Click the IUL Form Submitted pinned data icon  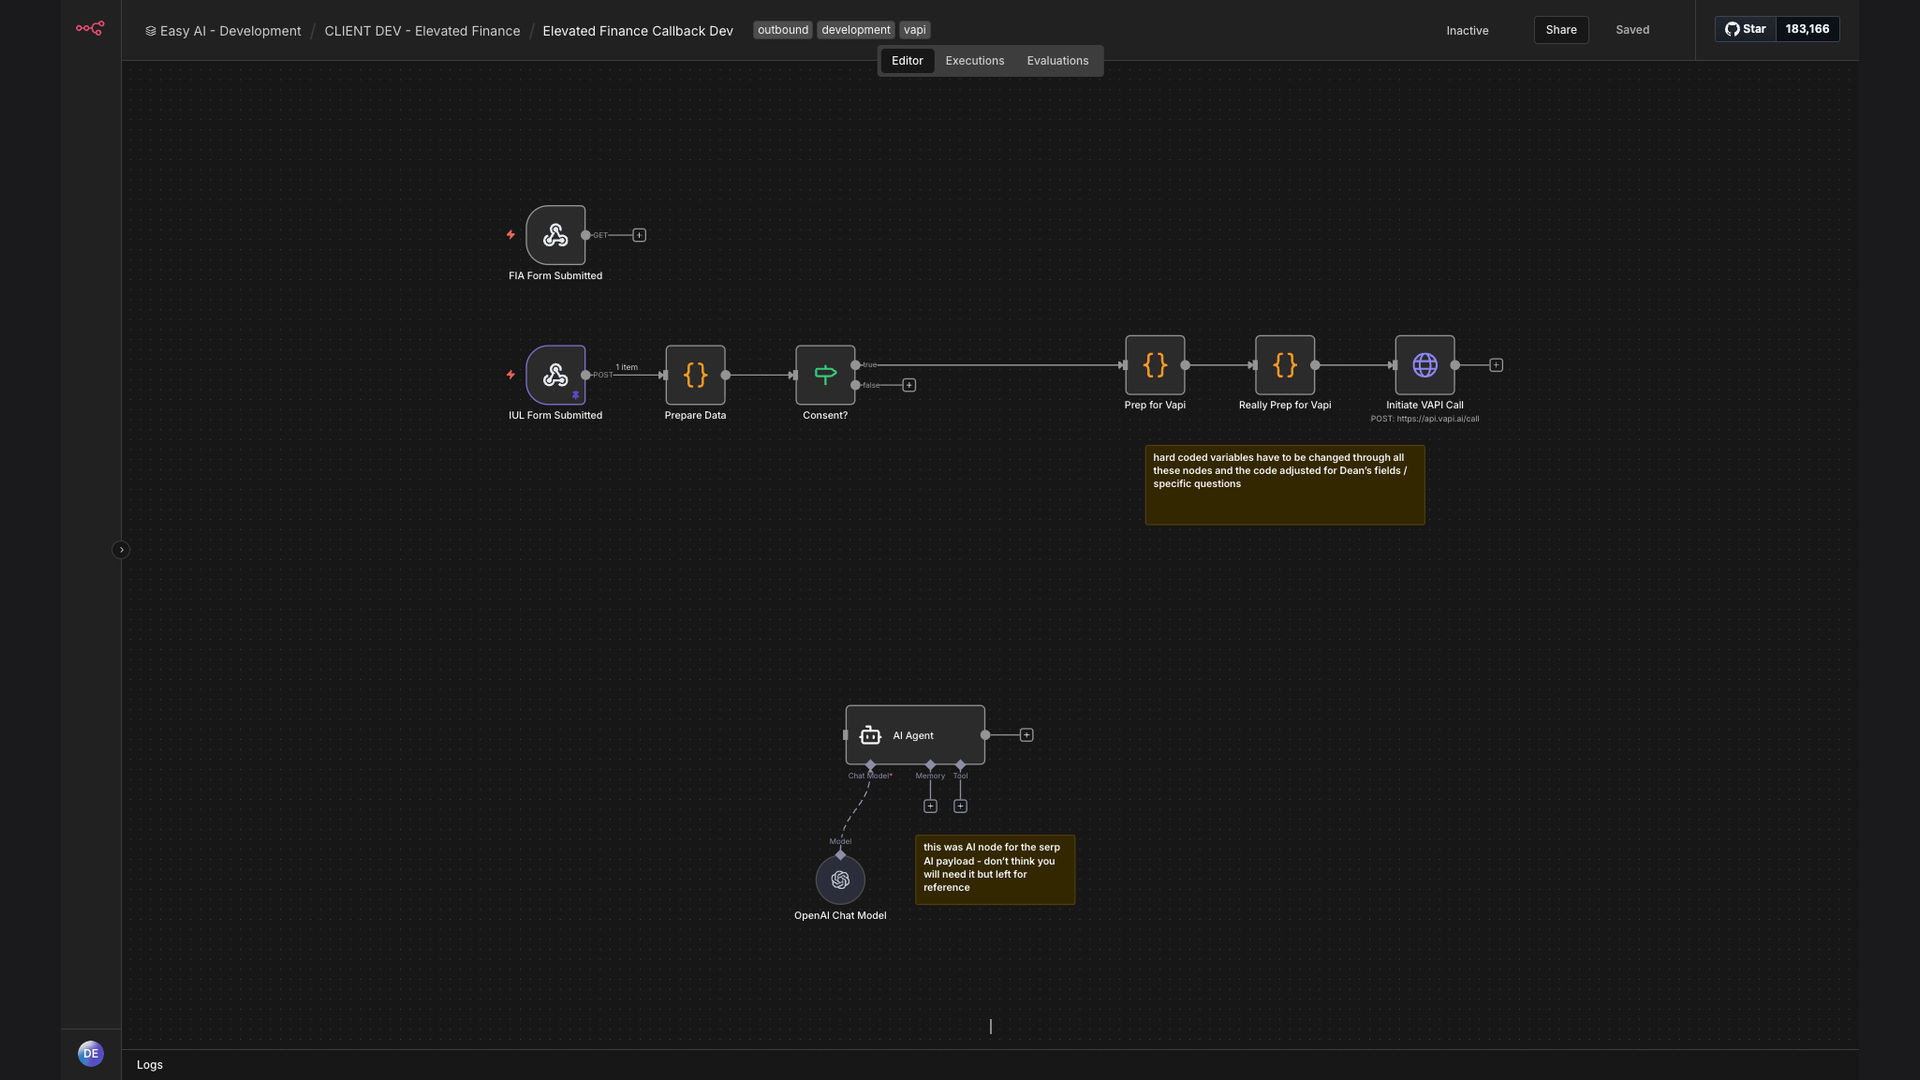tap(575, 395)
